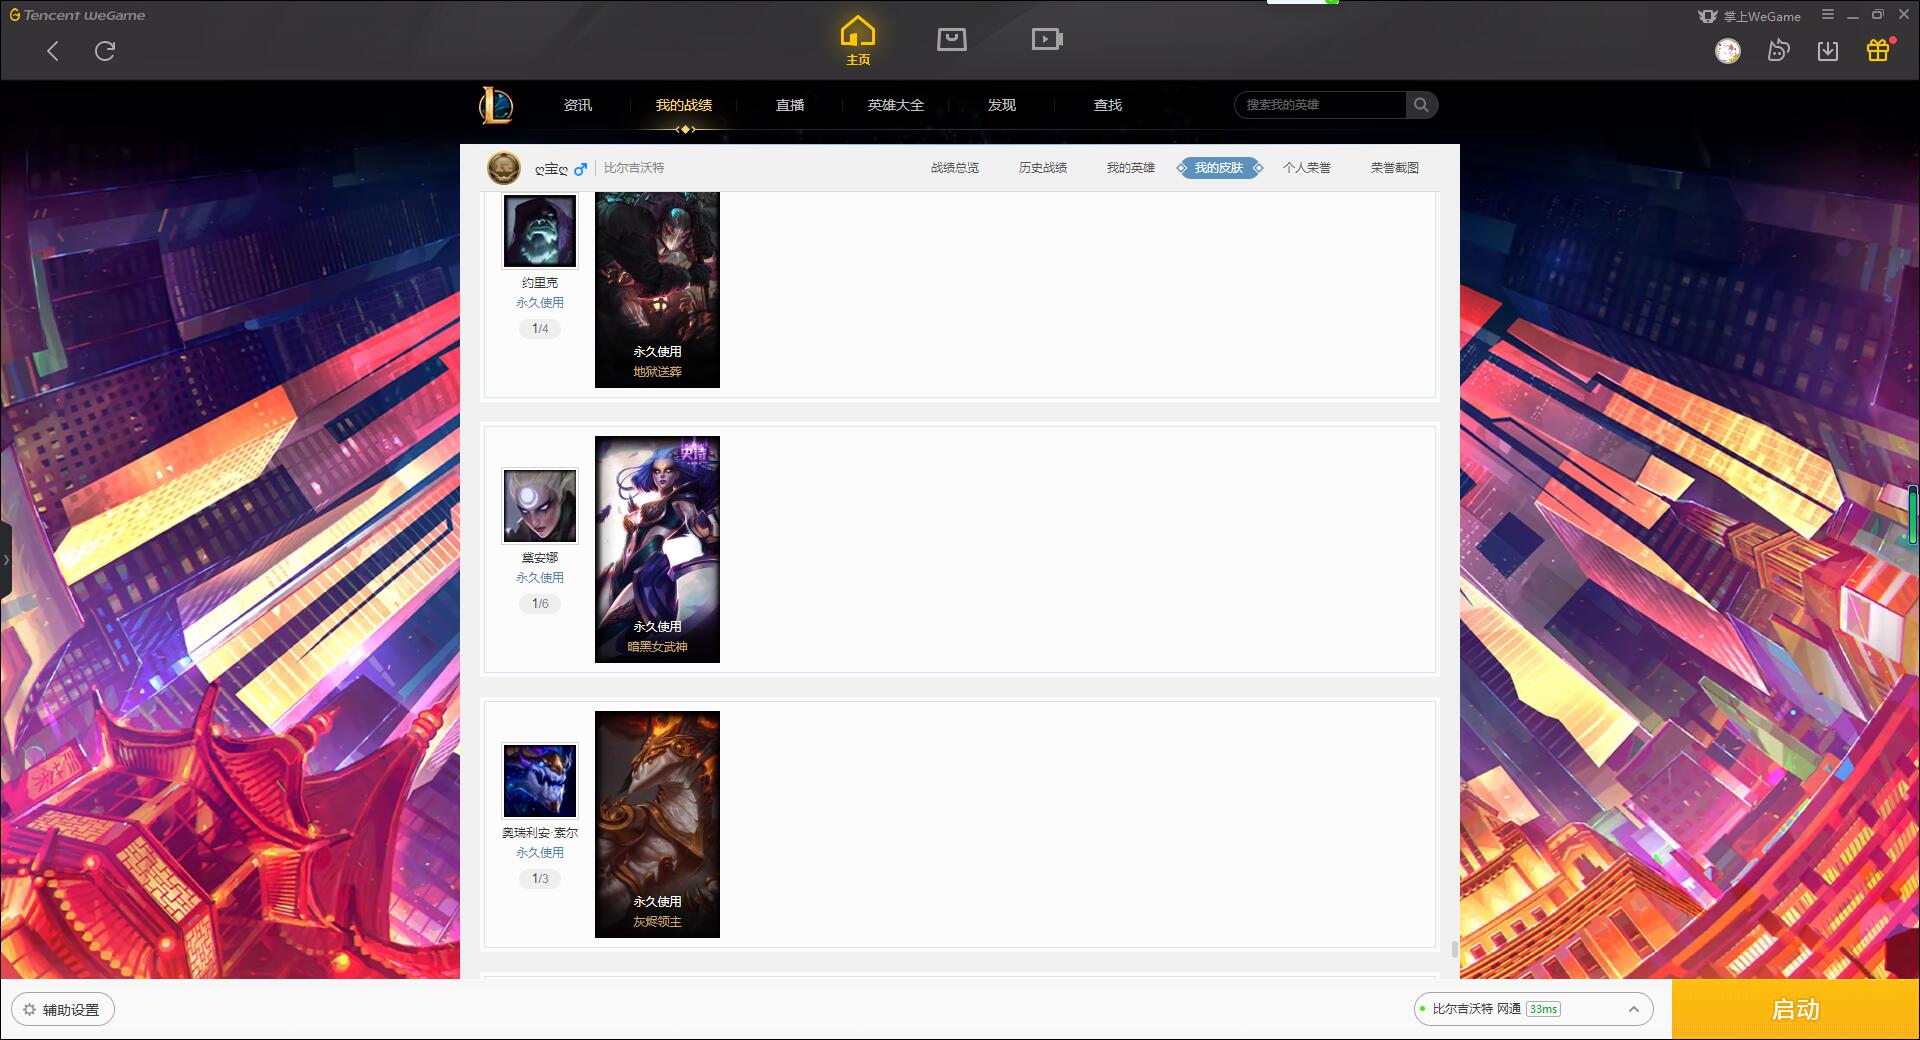Open the 主页 home icon
The image size is (1920, 1040).
click(x=858, y=41)
